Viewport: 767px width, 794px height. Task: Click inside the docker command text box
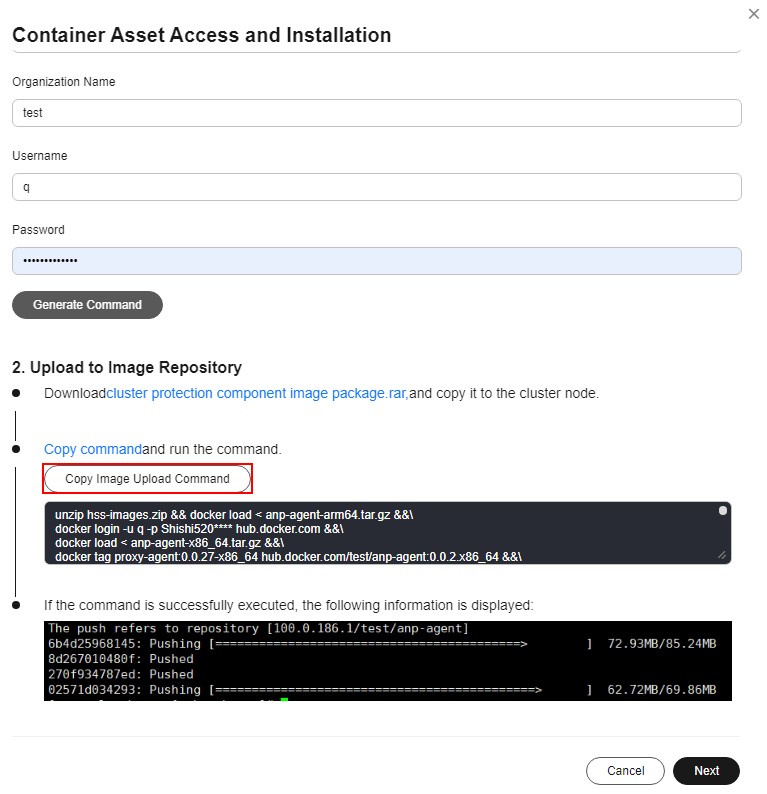point(387,533)
